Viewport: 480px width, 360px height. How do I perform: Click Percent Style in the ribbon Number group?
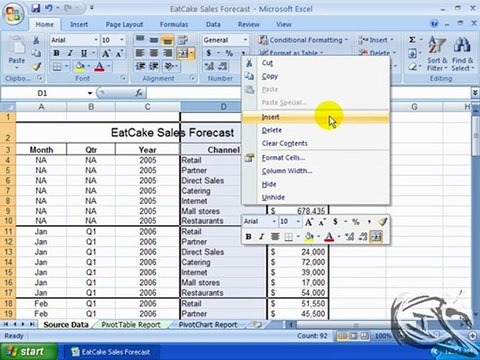coord(229,53)
